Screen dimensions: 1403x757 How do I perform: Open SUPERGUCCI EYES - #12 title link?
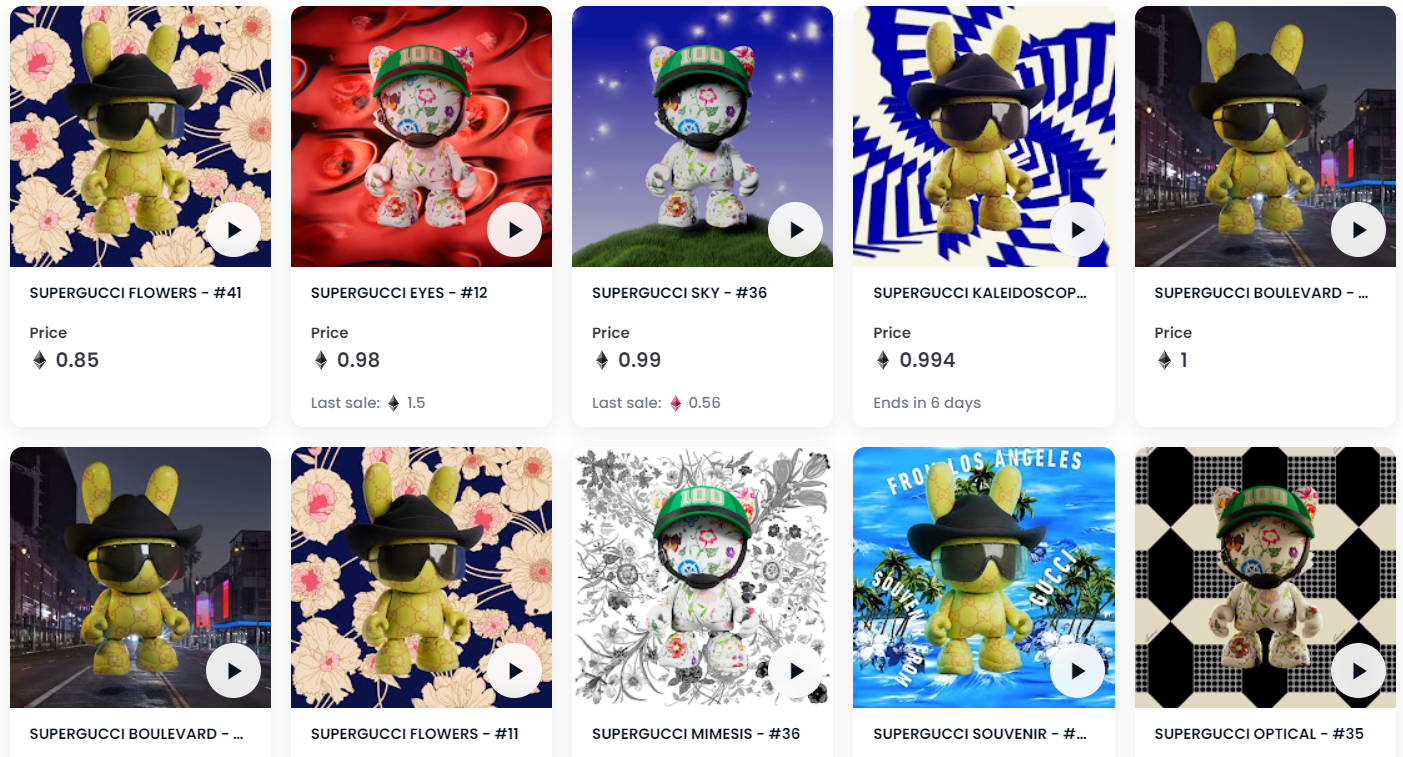point(399,293)
